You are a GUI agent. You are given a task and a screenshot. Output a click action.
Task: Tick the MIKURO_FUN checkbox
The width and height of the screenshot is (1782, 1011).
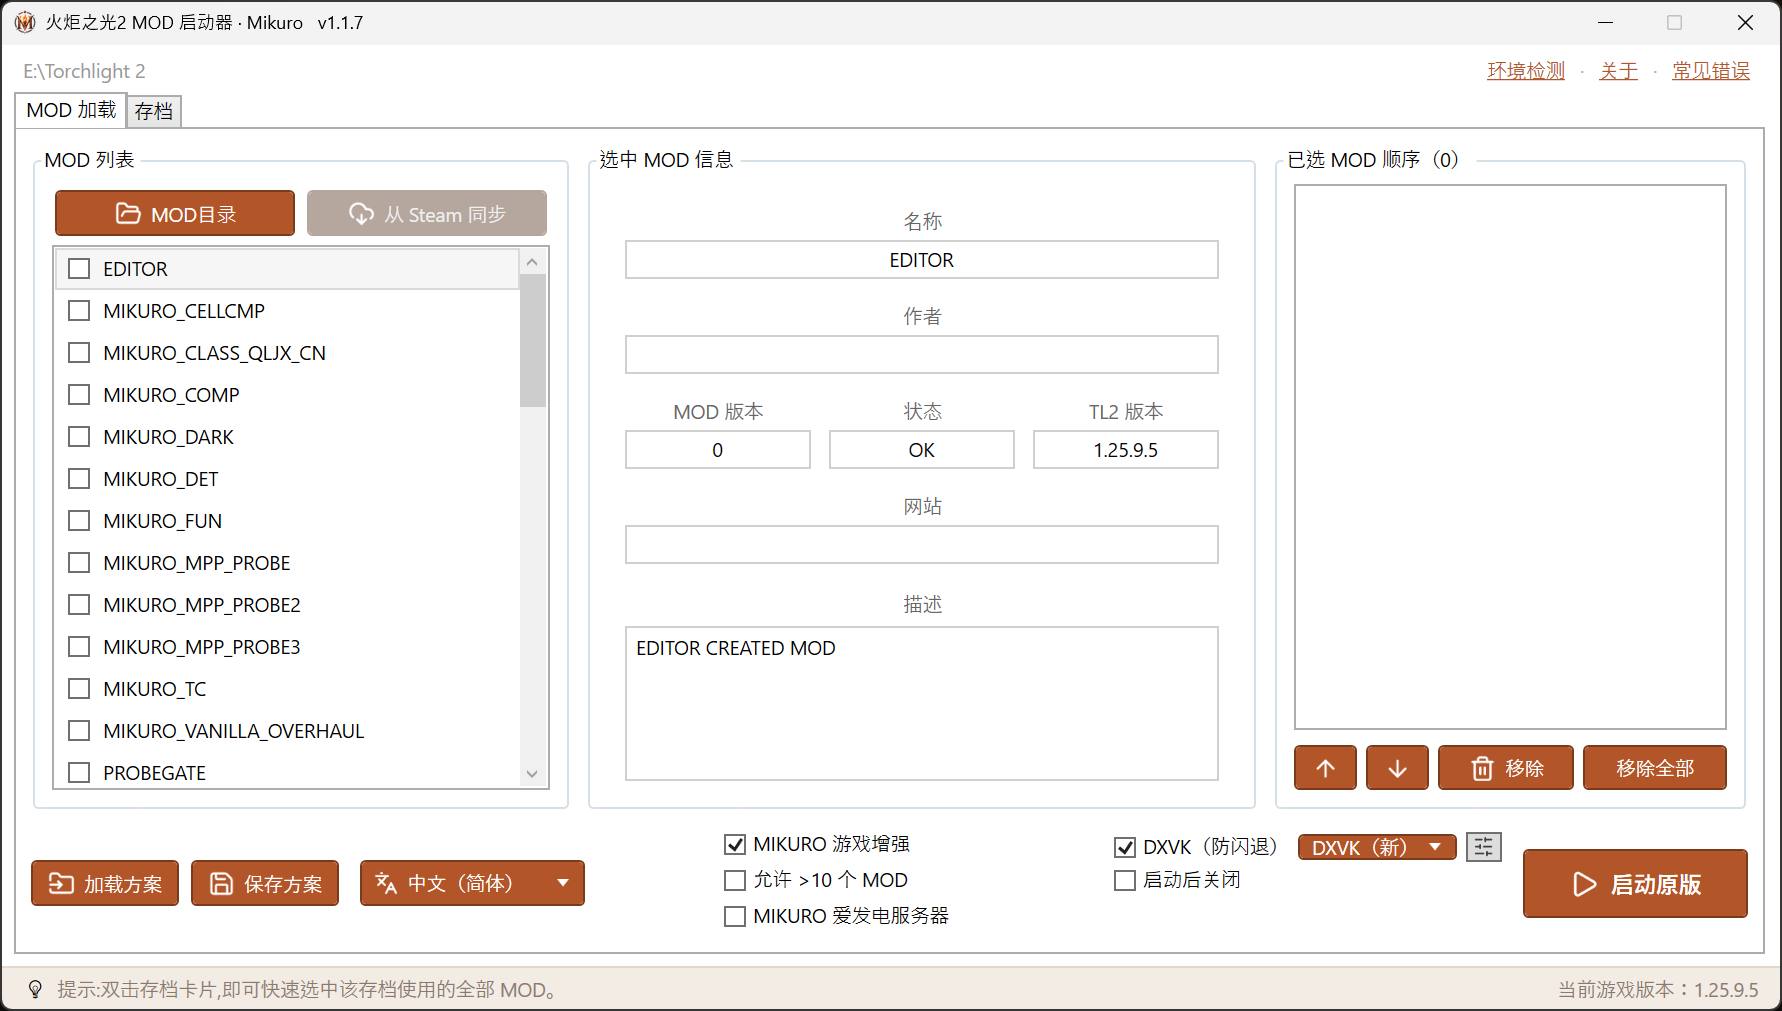[79, 521]
